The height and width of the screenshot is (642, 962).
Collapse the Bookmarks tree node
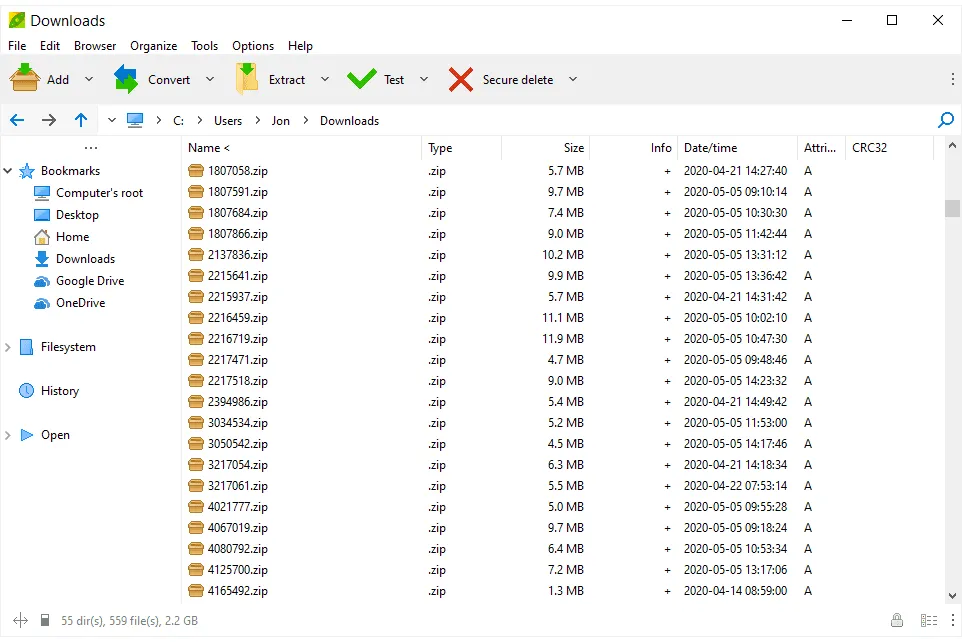8,171
